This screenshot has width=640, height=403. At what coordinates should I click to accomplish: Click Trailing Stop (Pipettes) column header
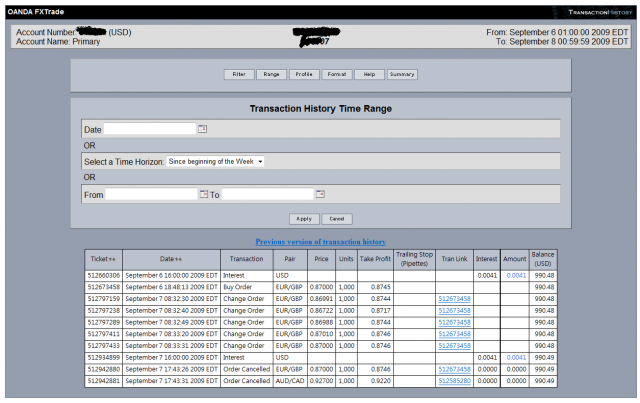coord(414,259)
